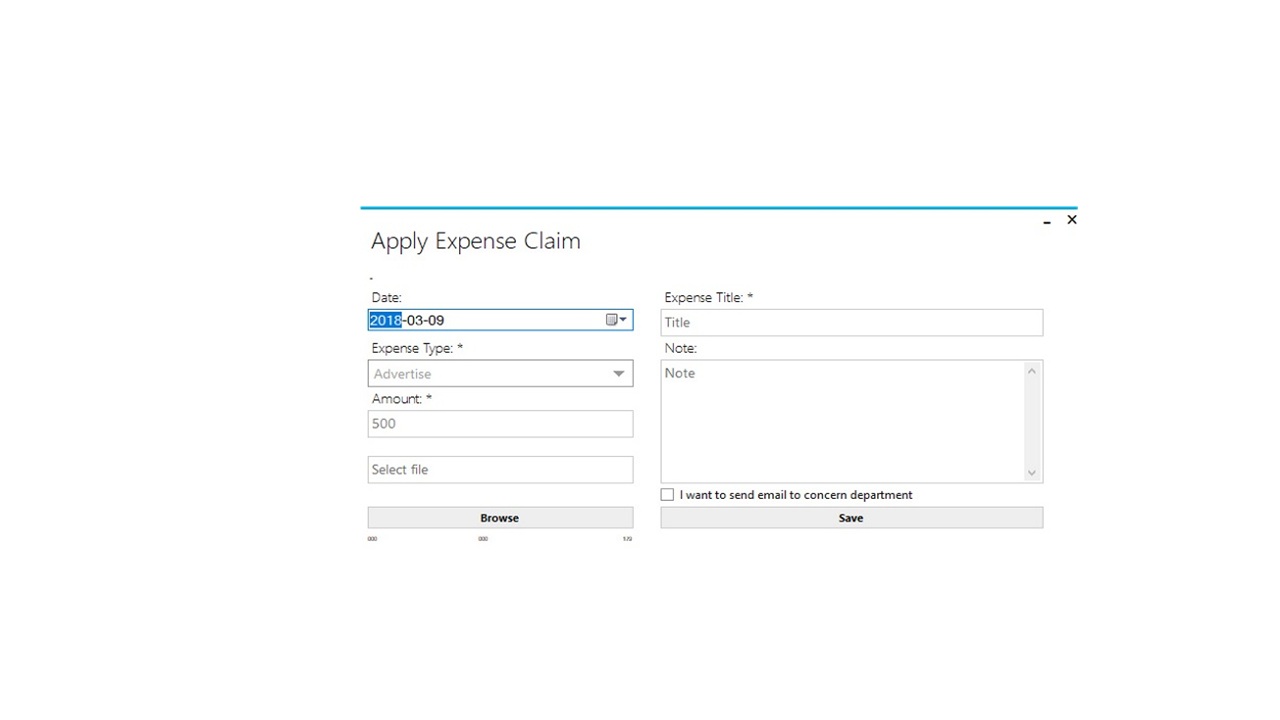Open the Advertise expense type combo box

(x=490, y=374)
